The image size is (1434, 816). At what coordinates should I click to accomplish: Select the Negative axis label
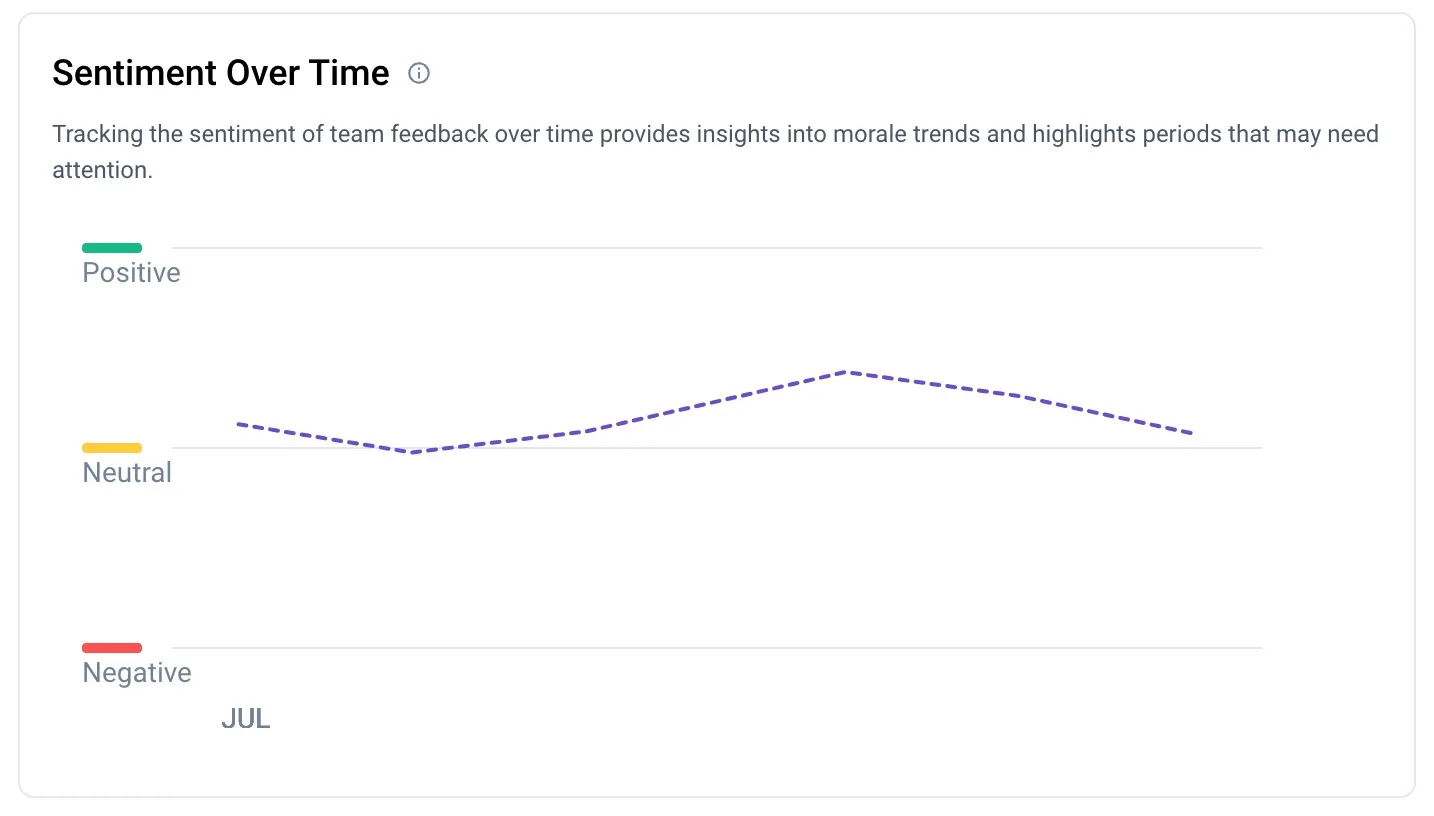[137, 673]
